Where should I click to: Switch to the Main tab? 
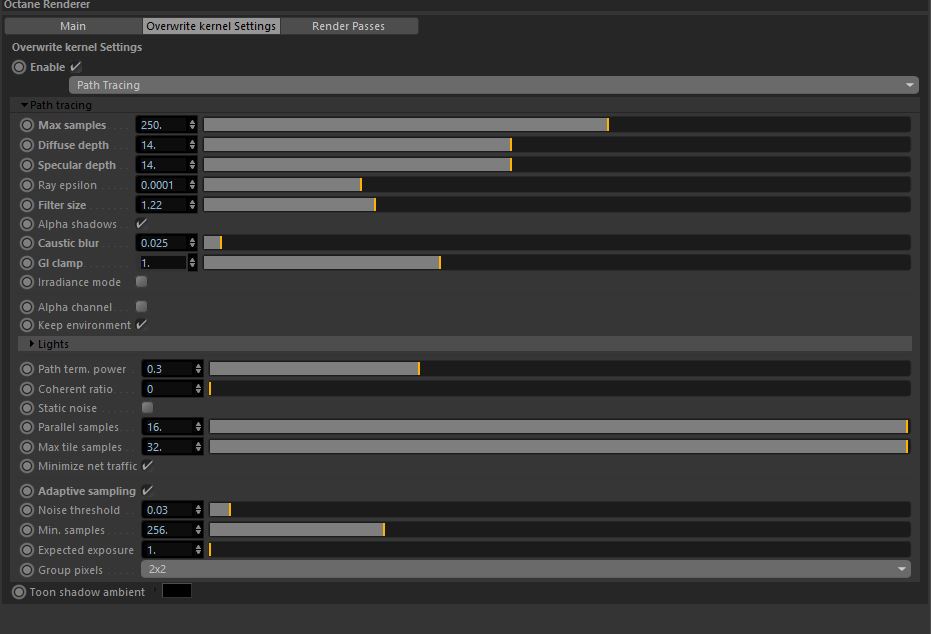(x=73, y=26)
